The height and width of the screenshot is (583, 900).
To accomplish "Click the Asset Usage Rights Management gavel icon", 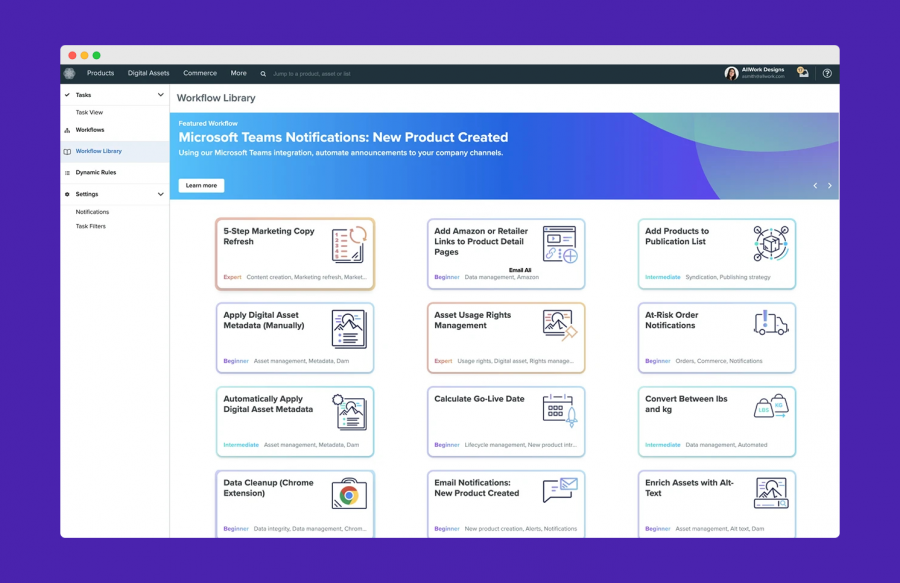I will click(560, 325).
